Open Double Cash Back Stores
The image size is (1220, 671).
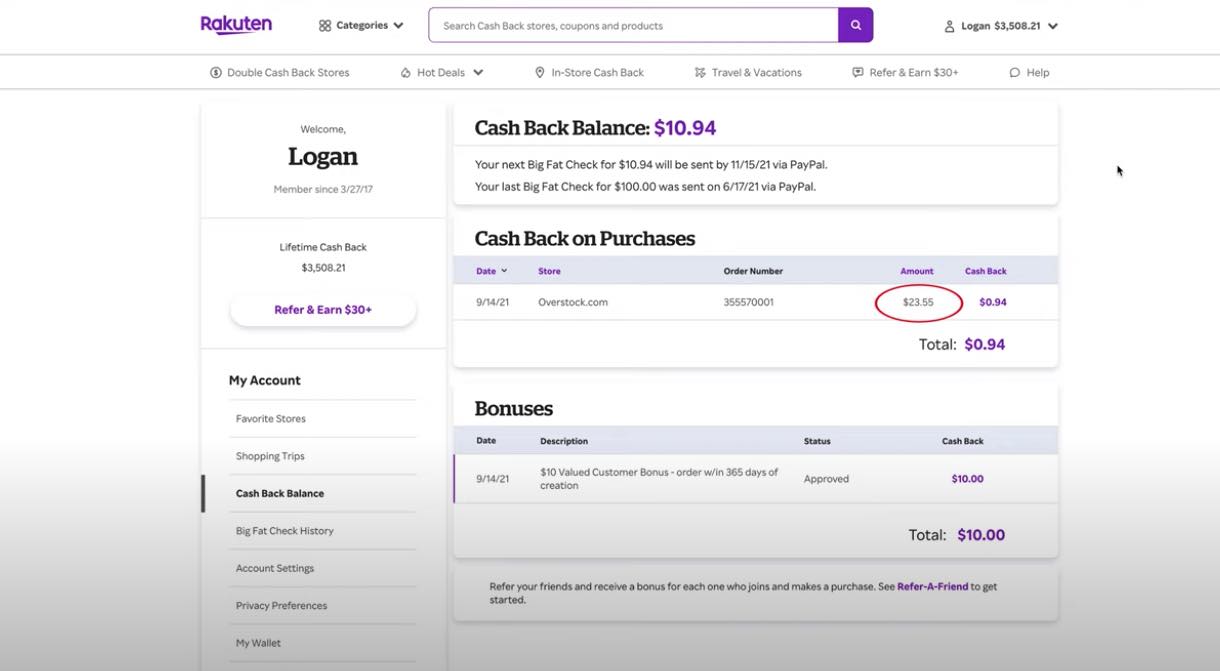(288, 72)
